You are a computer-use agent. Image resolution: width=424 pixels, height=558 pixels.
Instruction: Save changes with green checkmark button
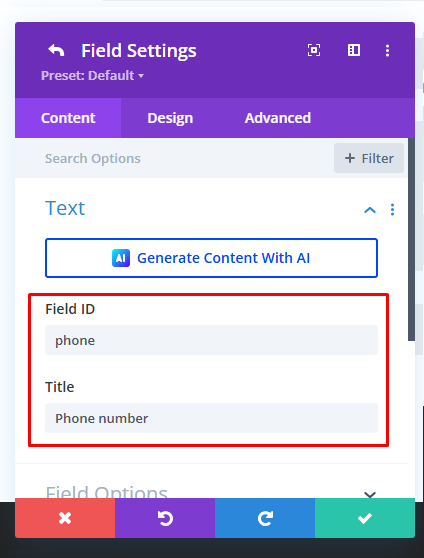pos(365,518)
